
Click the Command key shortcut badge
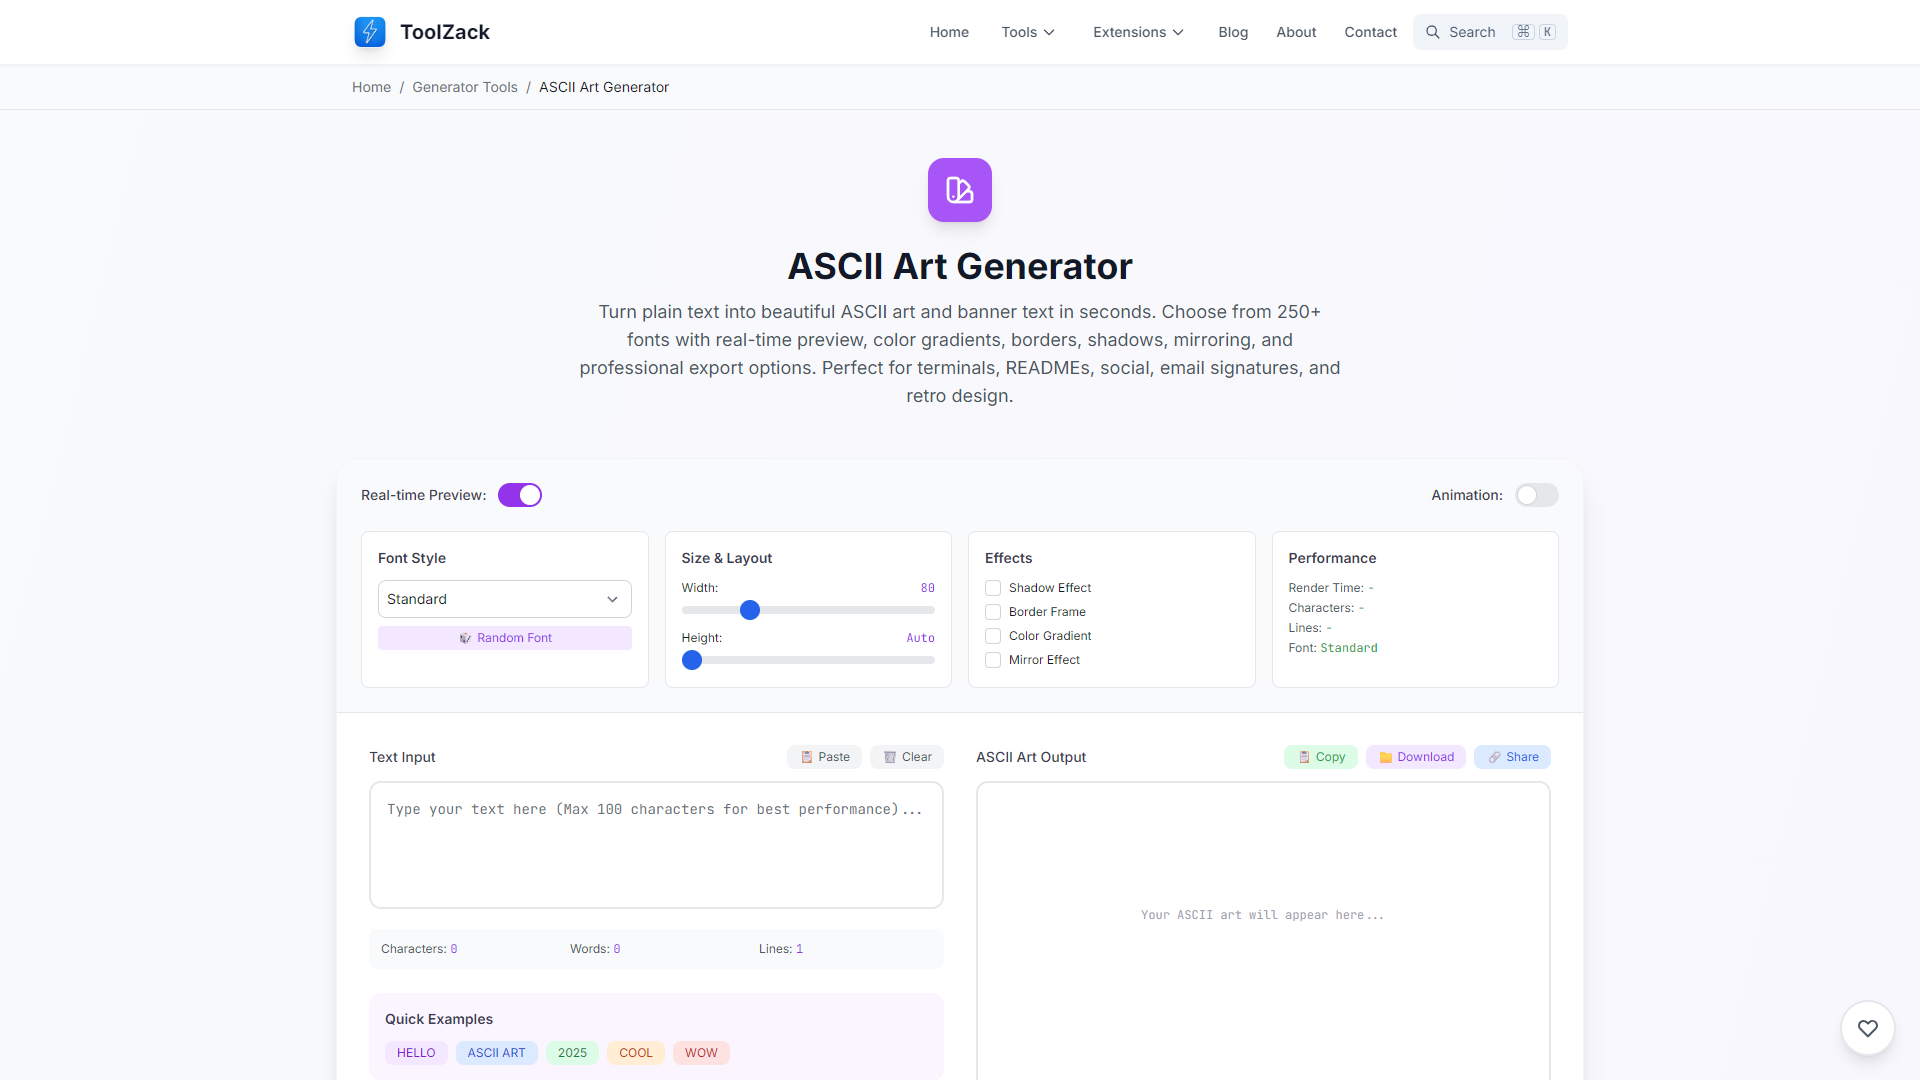tap(1523, 32)
